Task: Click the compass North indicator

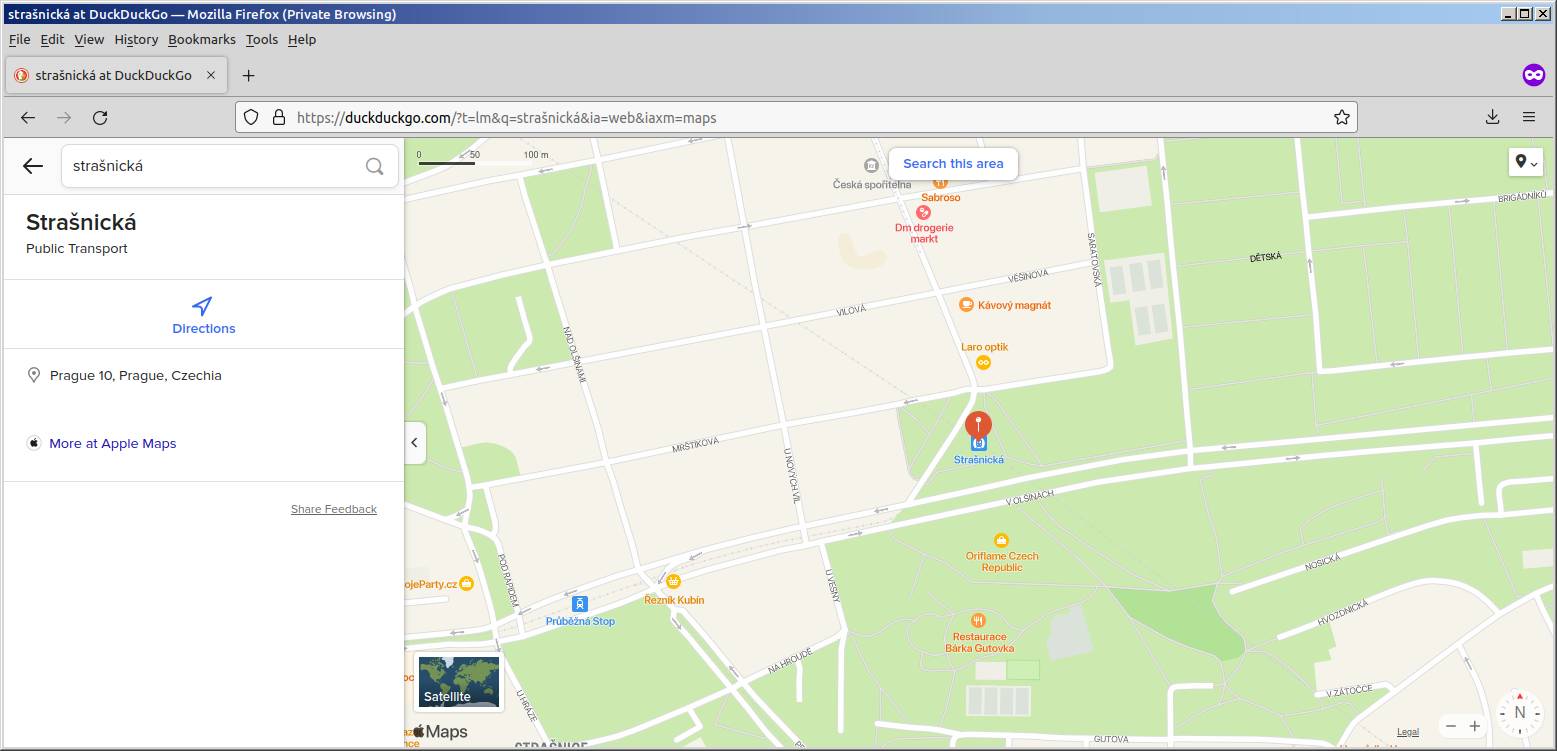Action: (x=1520, y=712)
